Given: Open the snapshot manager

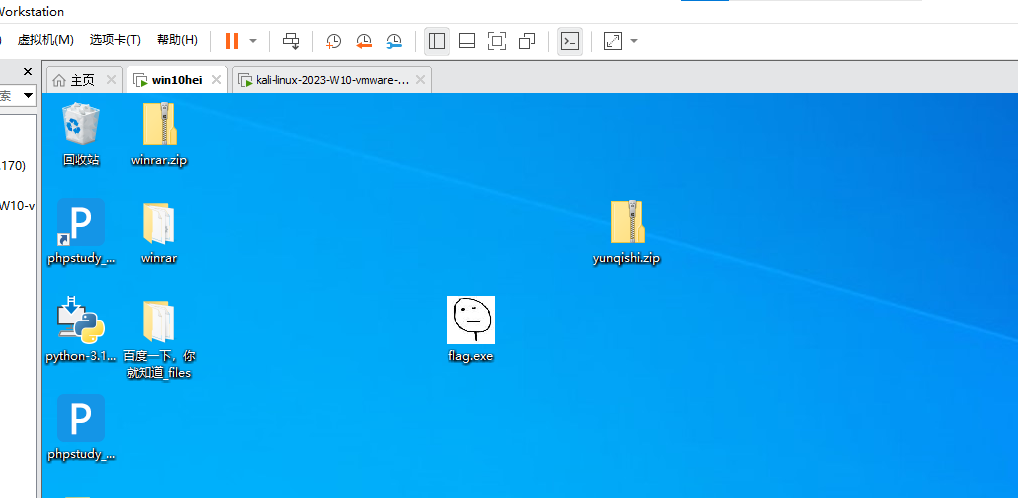Looking at the screenshot, I should [x=394, y=41].
